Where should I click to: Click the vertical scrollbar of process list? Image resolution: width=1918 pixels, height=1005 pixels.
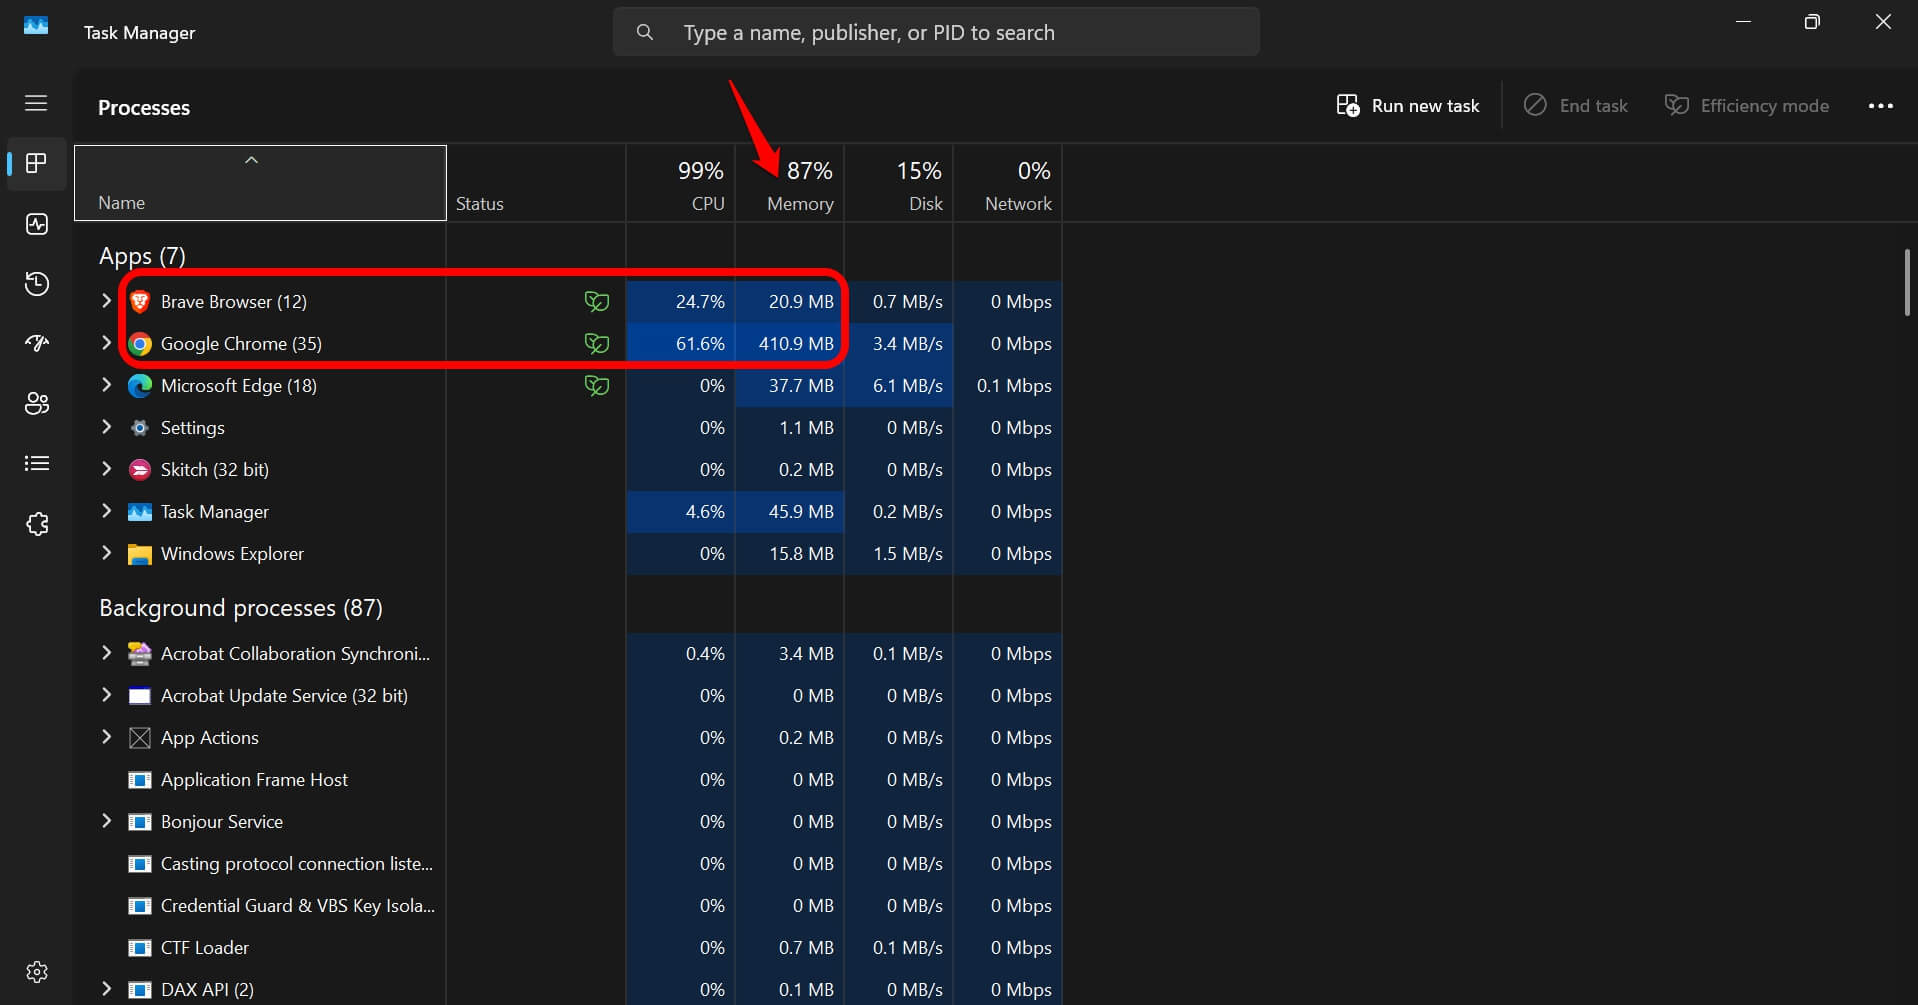pyautogui.click(x=1907, y=282)
